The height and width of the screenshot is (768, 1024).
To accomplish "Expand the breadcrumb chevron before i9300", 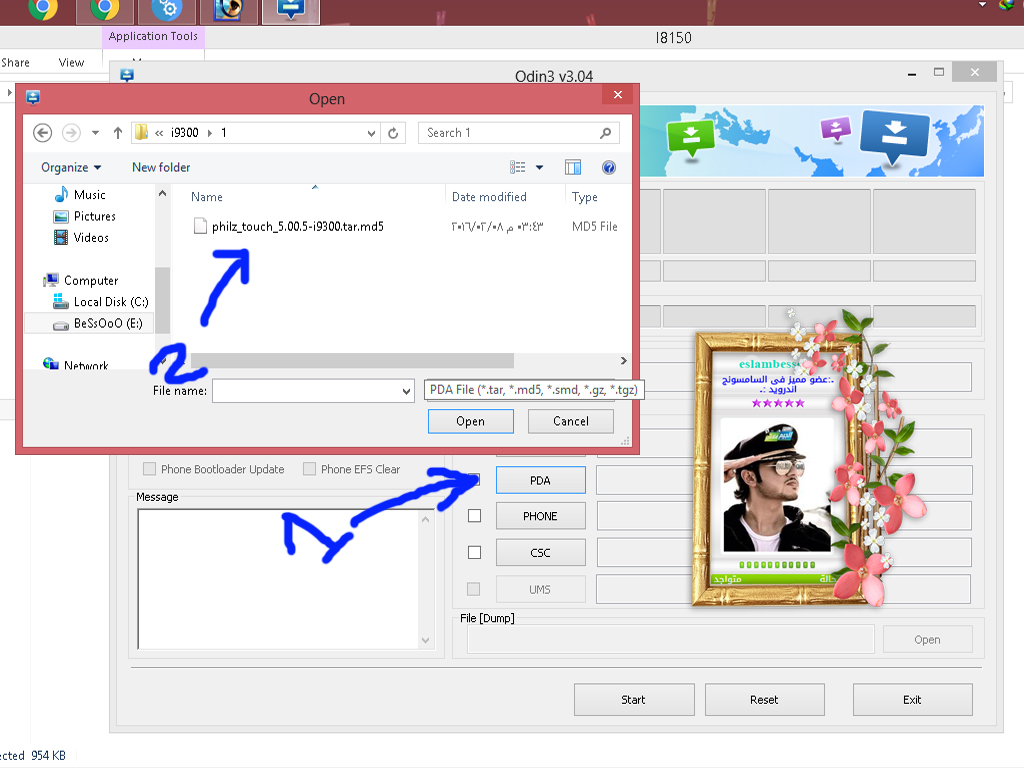I will point(159,133).
